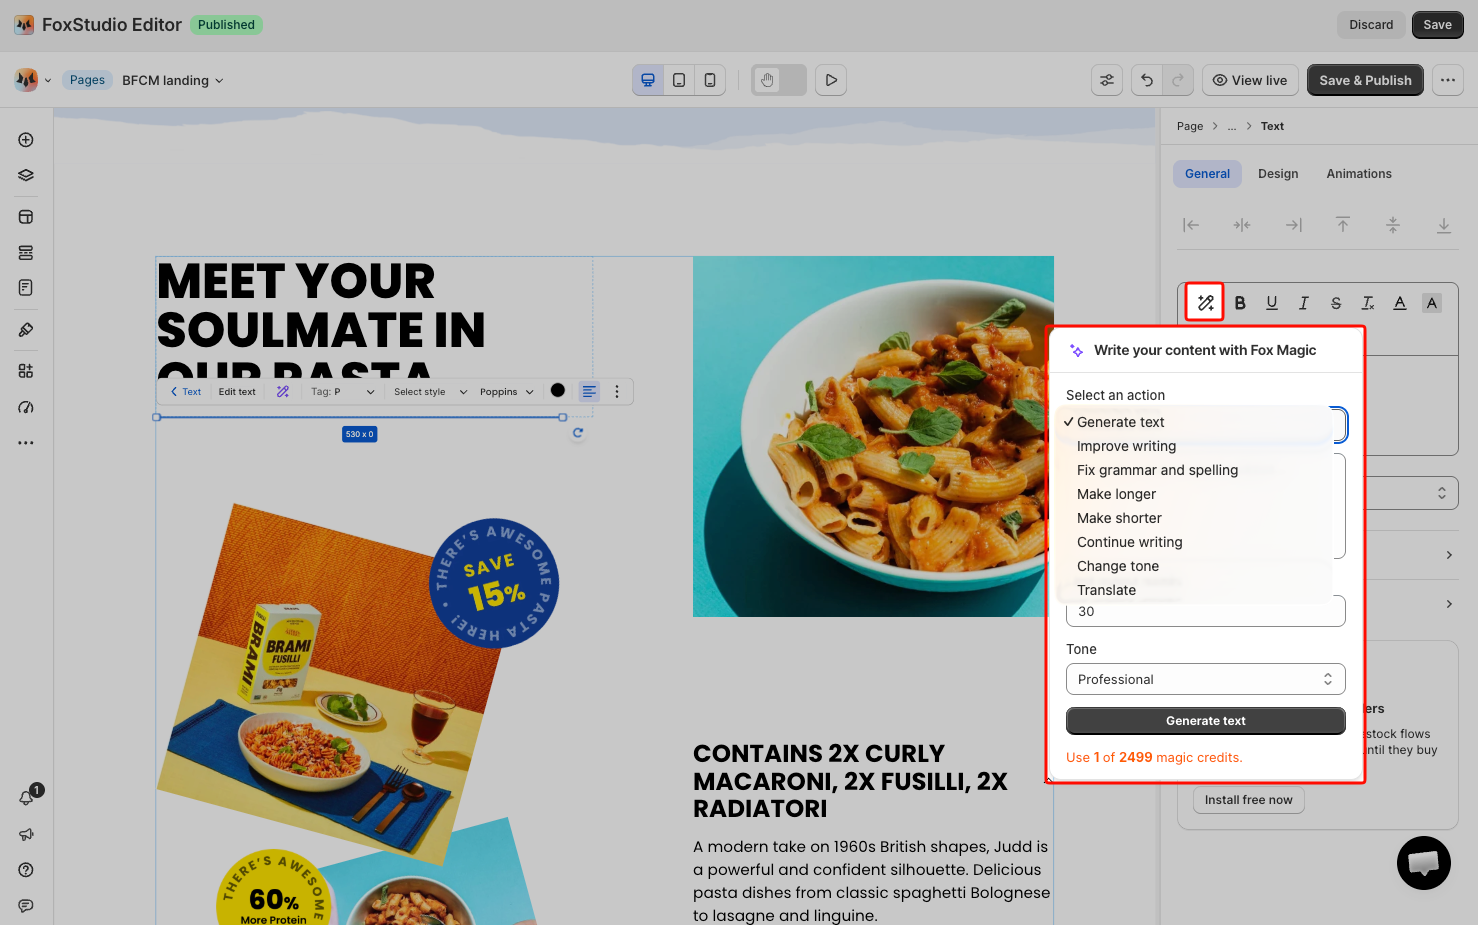Underline the selected text
Image resolution: width=1478 pixels, height=925 pixels.
pos(1272,303)
